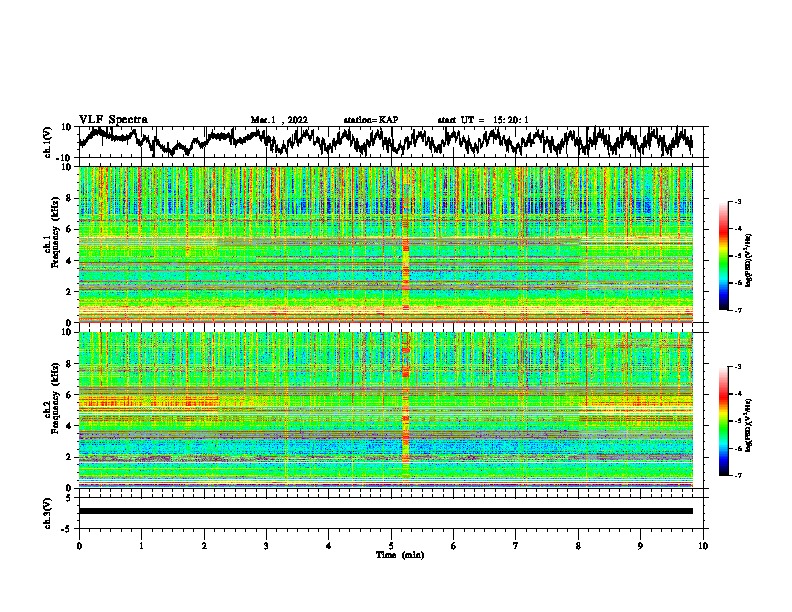Click the time axis tick label "8"
This screenshot has width=792, height=612.
[578, 546]
